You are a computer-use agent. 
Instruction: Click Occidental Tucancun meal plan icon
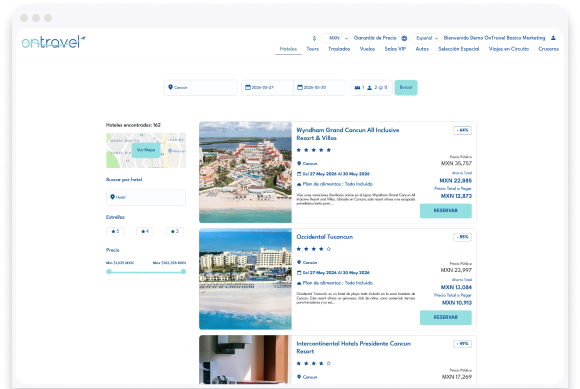(299, 283)
